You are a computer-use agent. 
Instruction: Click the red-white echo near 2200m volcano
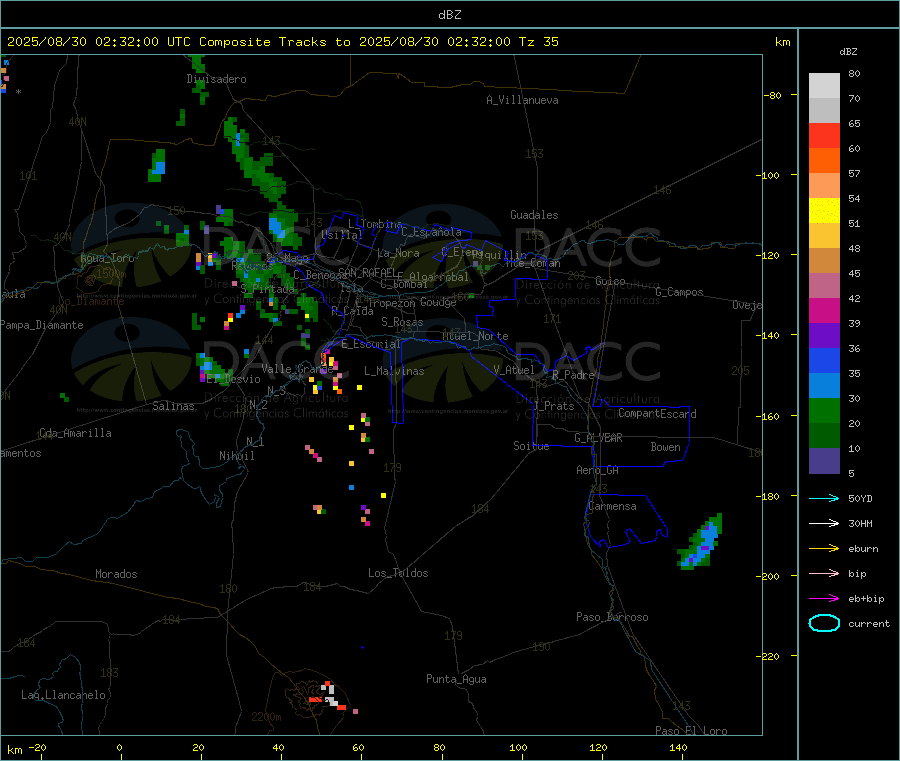[328, 696]
